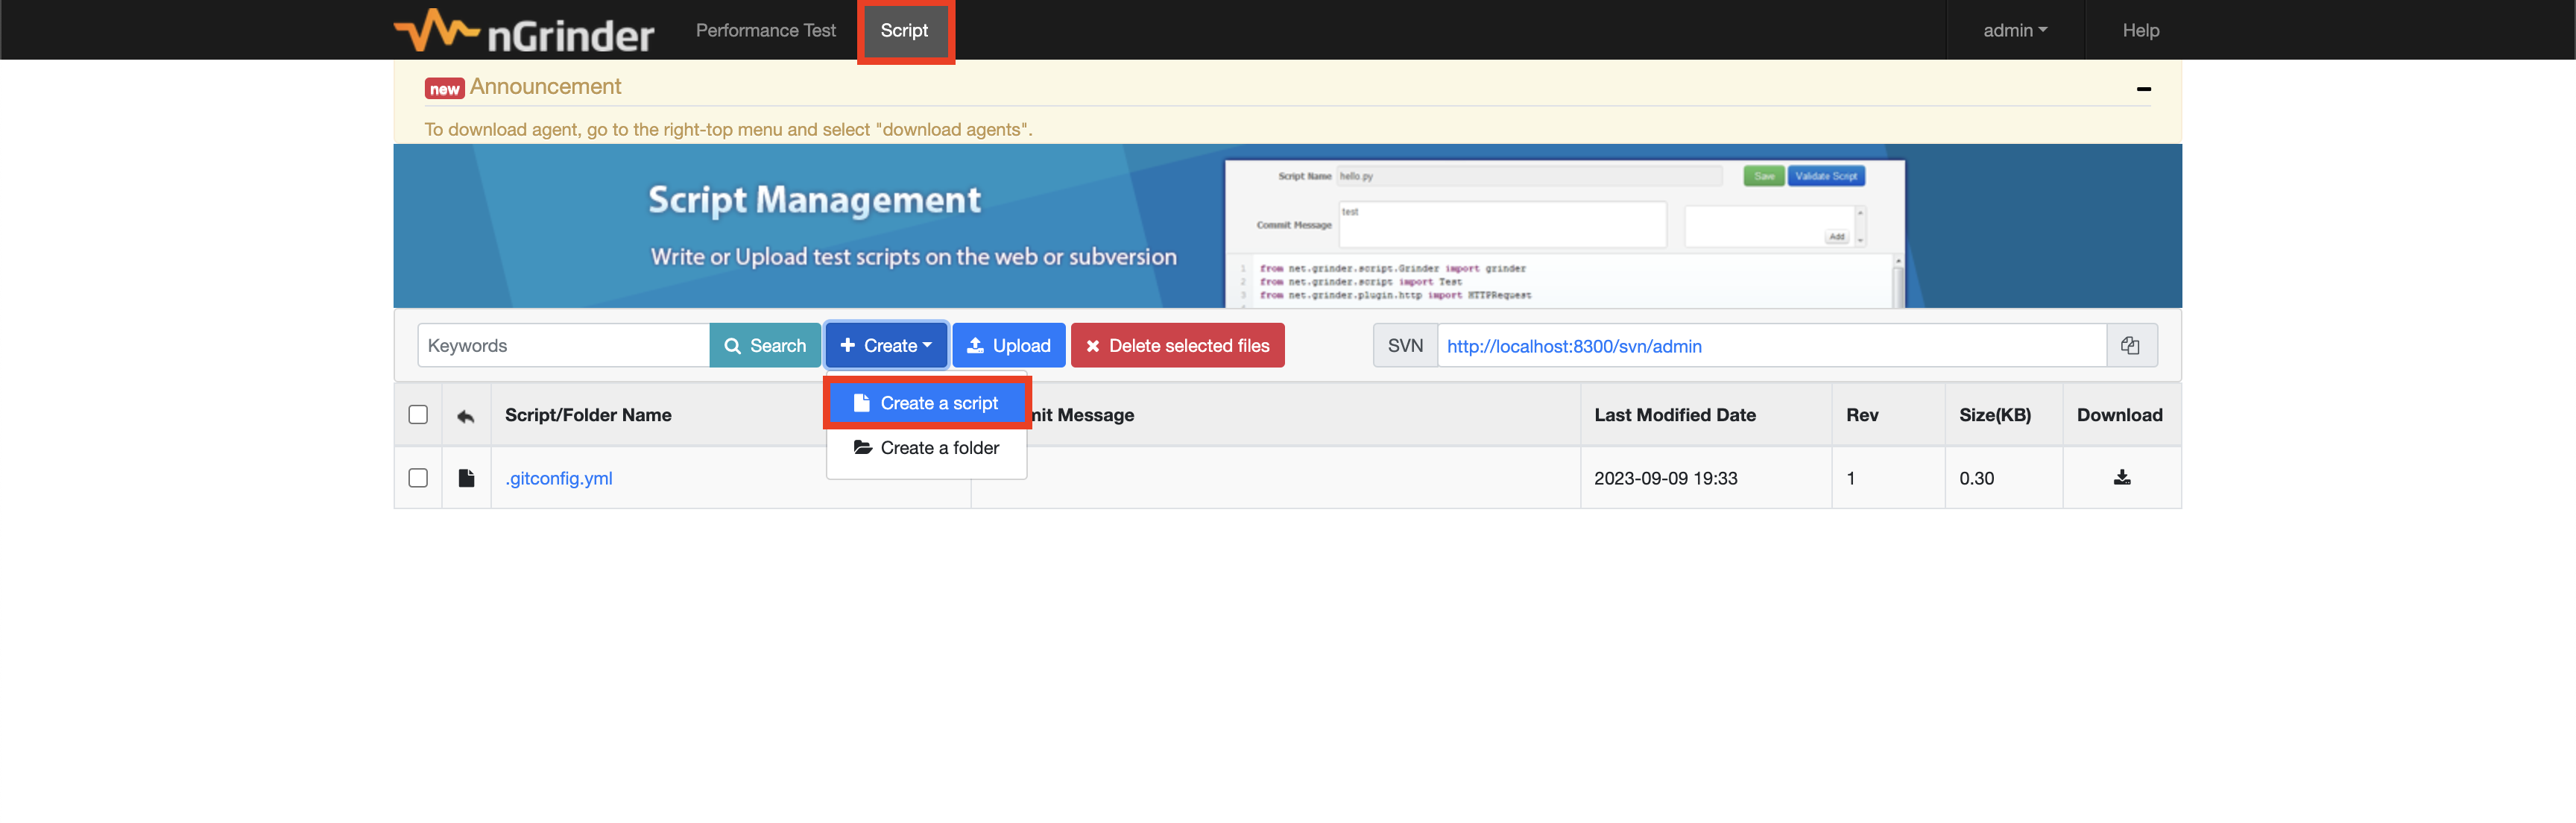Toggle the select-all files checkbox
Screen dimensions: 2576x823
(418, 415)
